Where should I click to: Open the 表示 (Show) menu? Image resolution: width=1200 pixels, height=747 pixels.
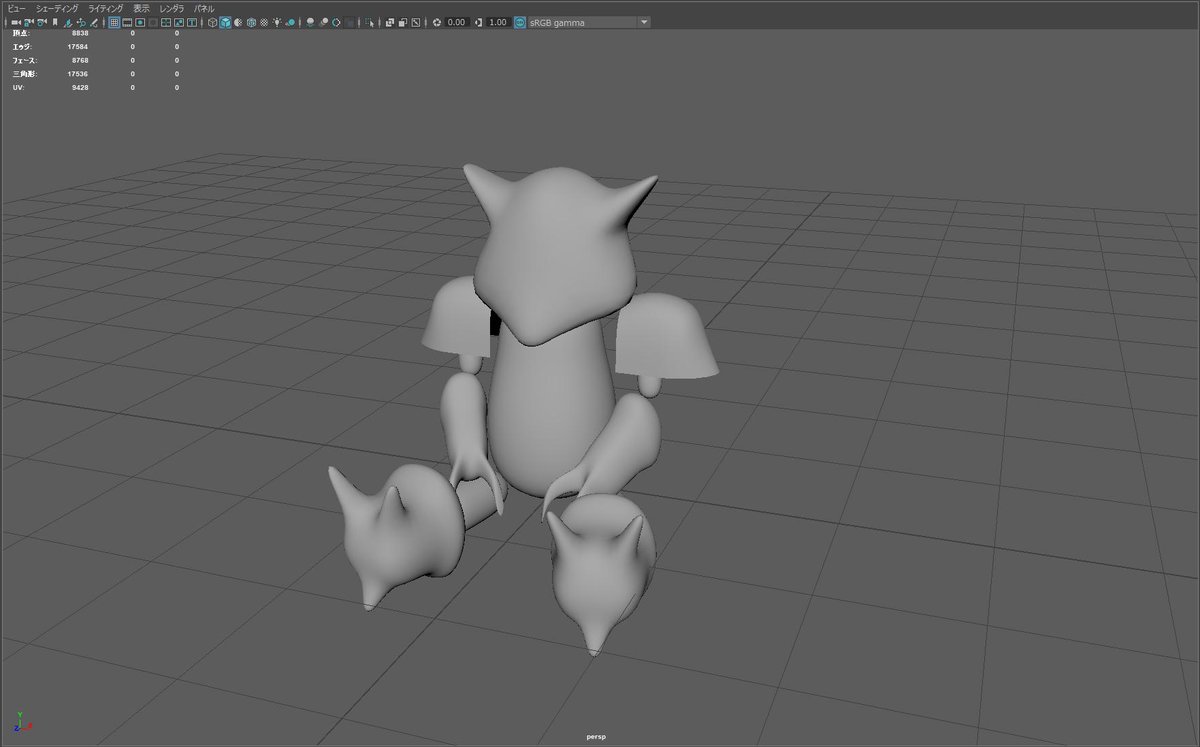coord(141,8)
